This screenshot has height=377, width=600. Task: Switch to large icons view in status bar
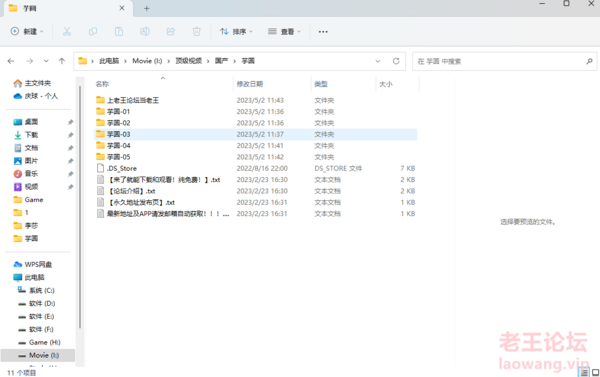click(595, 372)
